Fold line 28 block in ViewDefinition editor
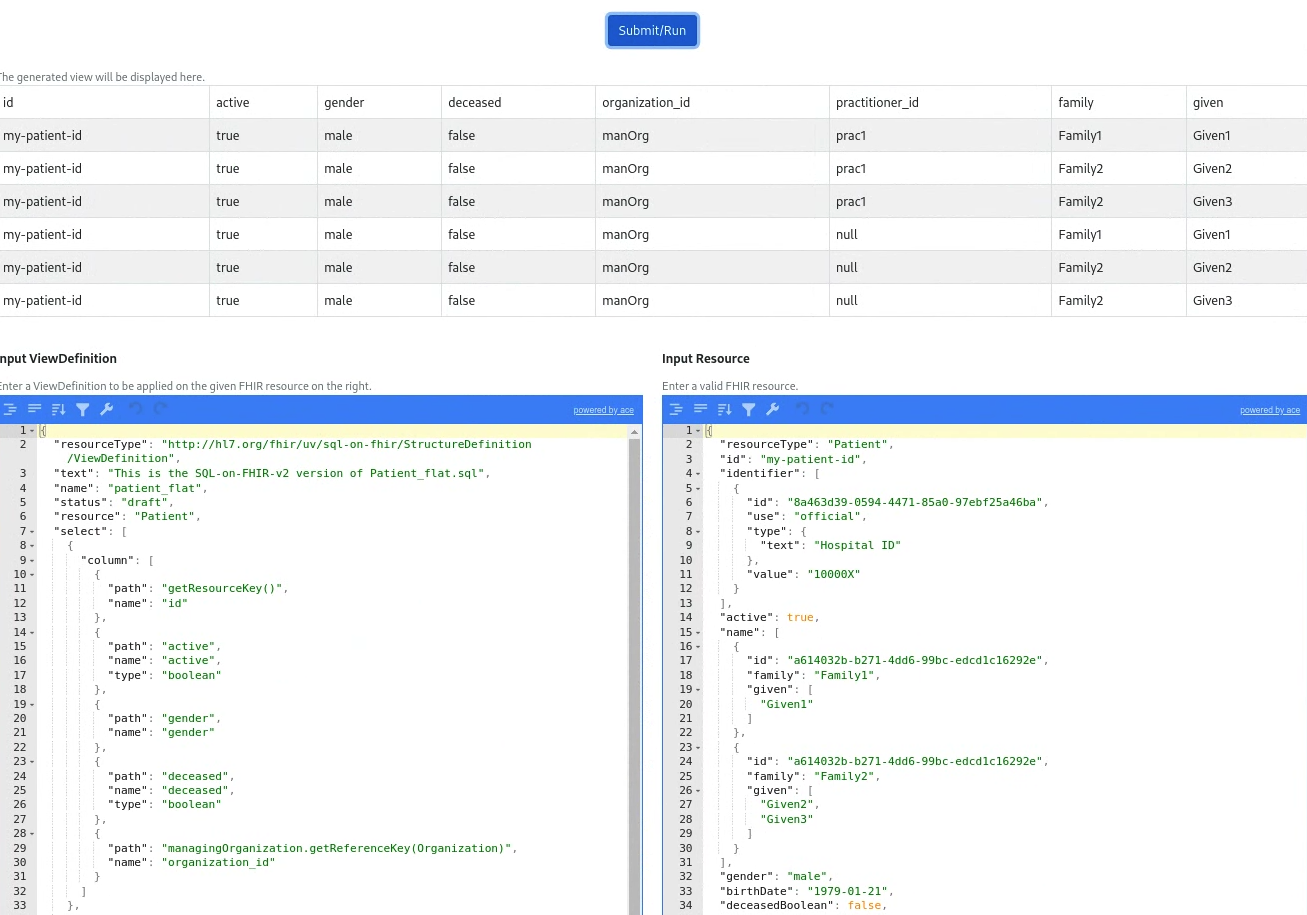Viewport: 1307px width, 915px height. click(x=32, y=833)
